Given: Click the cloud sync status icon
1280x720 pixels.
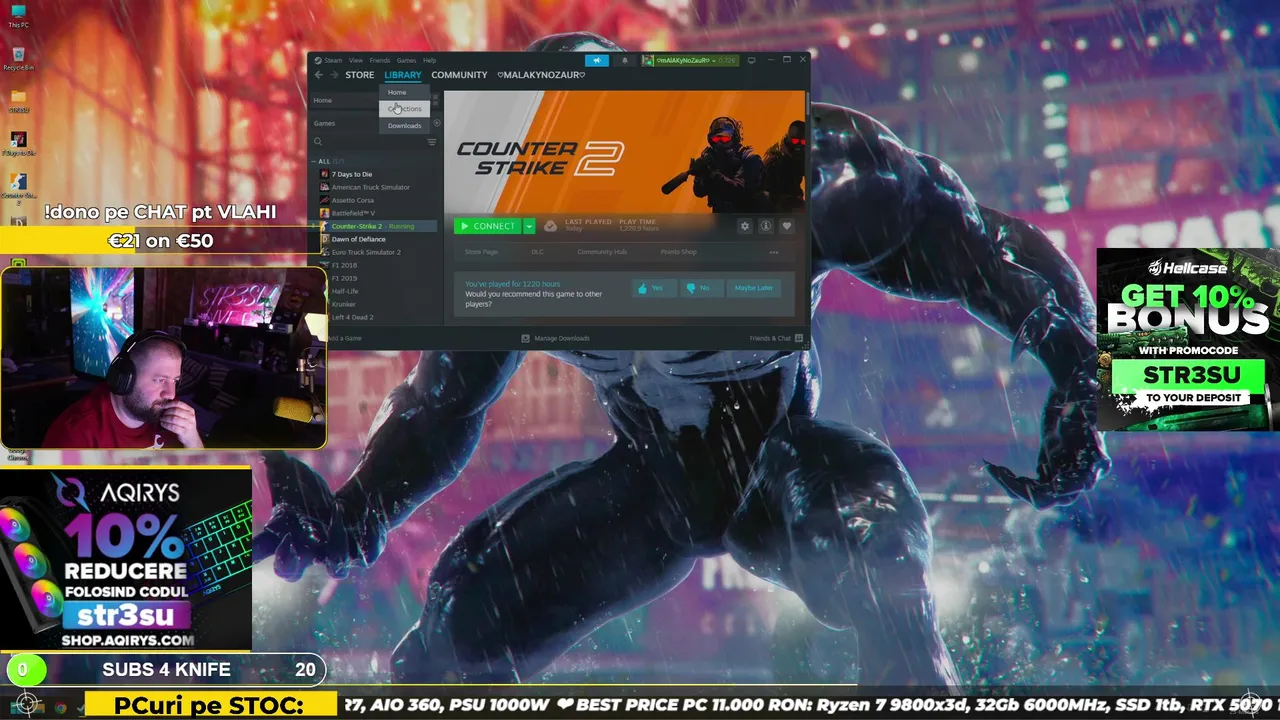Looking at the screenshot, I should pos(550,226).
